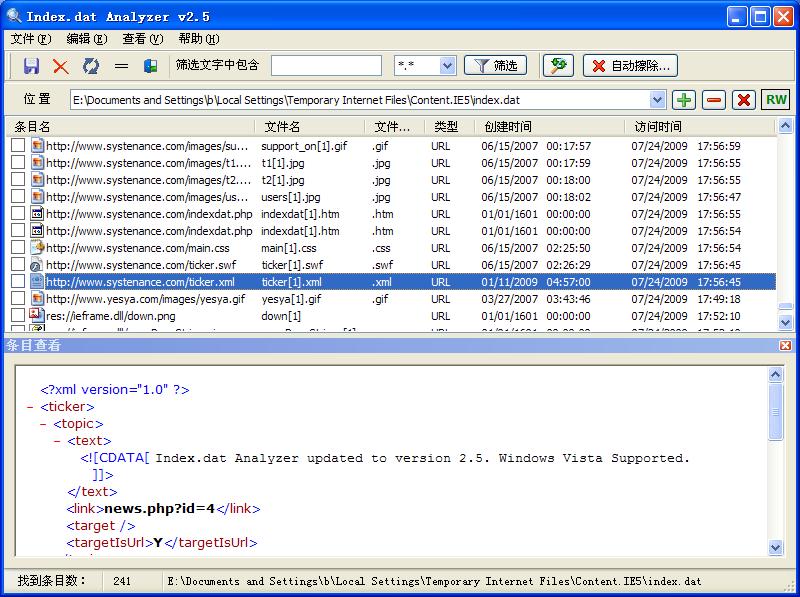This screenshot has height=597, width=800.
Task: Click the <targetIsUrl> Y value
Action: tap(158, 542)
